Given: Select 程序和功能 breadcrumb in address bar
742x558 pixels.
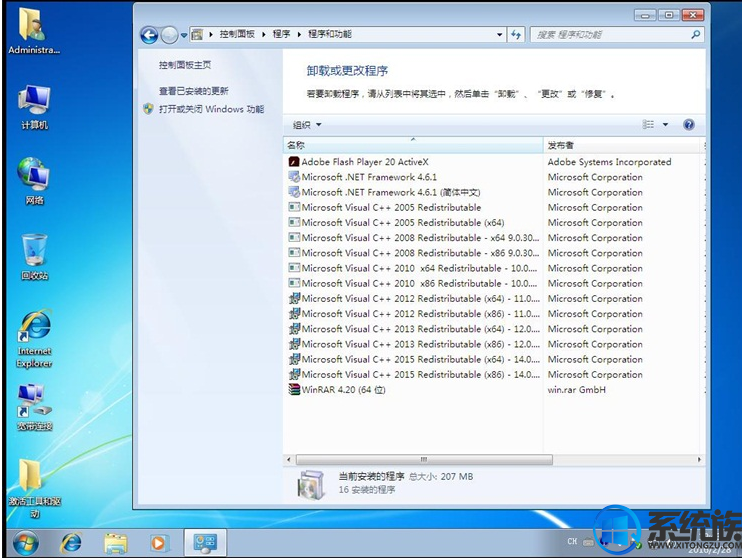Looking at the screenshot, I should point(330,34).
